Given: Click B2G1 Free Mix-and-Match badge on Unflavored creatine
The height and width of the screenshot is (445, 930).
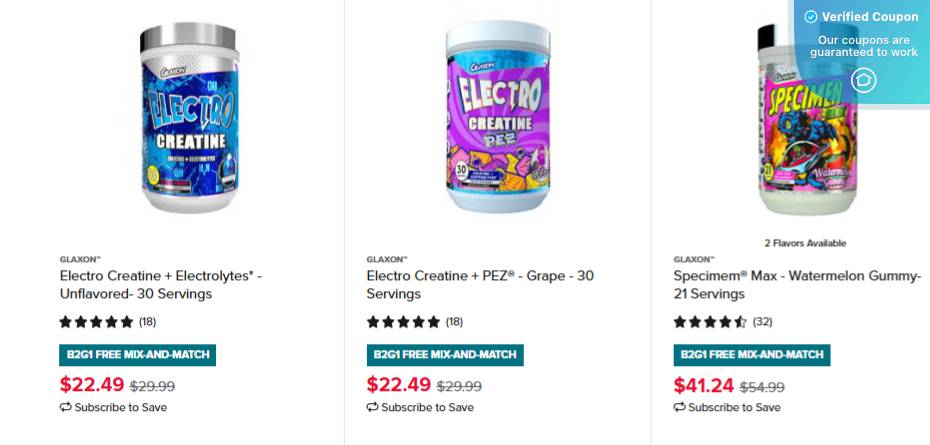Looking at the screenshot, I should [138, 355].
